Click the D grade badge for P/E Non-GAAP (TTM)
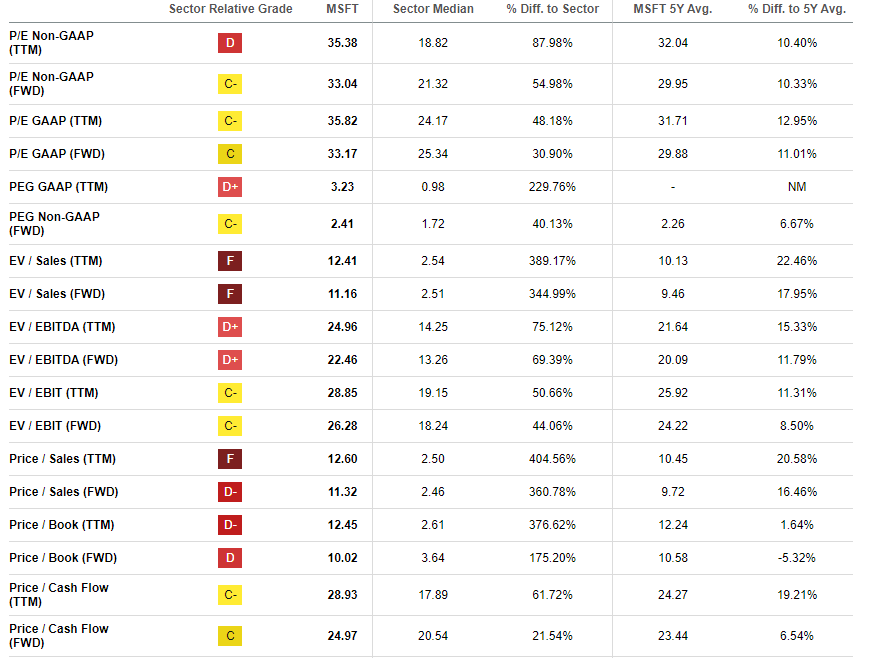 click(230, 43)
